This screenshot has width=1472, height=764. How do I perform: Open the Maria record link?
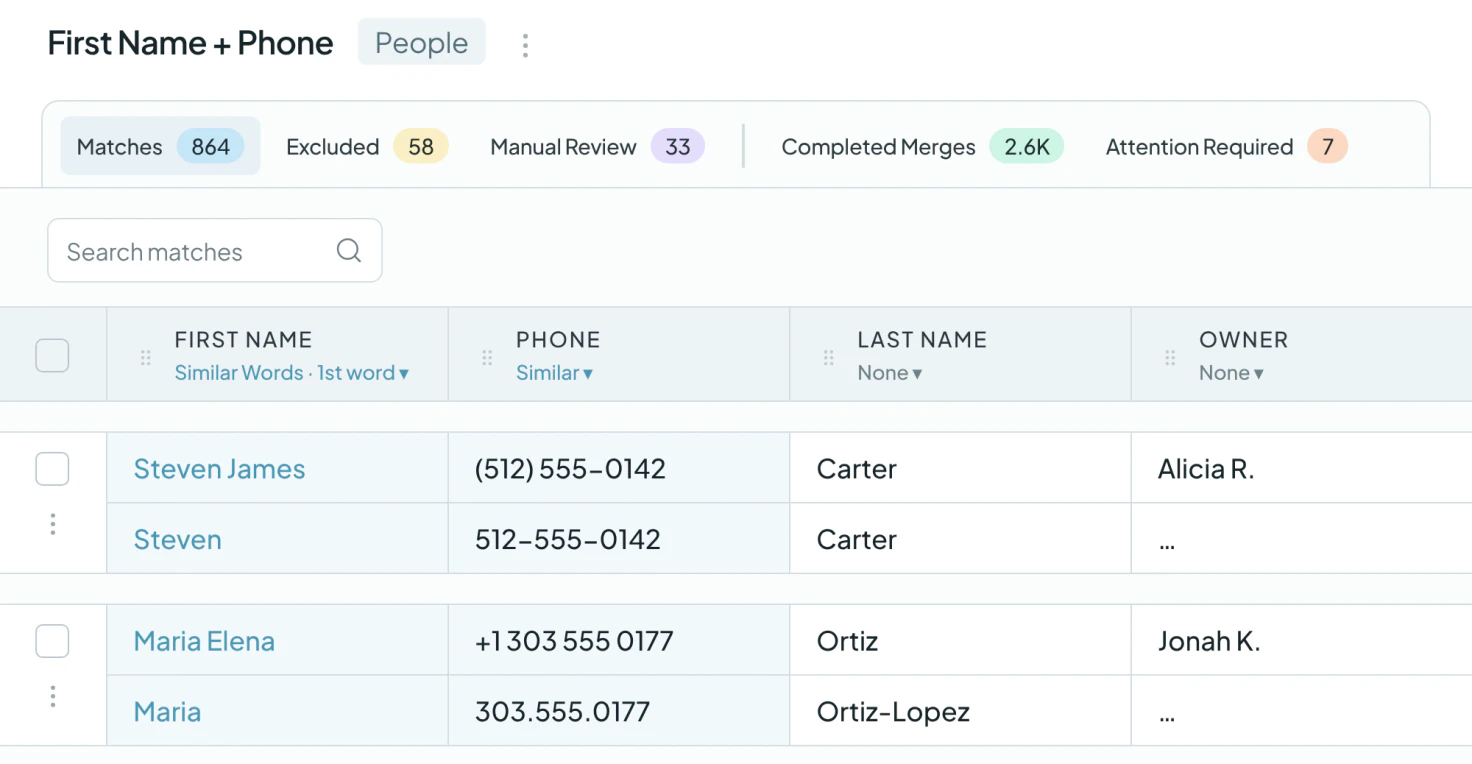[167, 712]
